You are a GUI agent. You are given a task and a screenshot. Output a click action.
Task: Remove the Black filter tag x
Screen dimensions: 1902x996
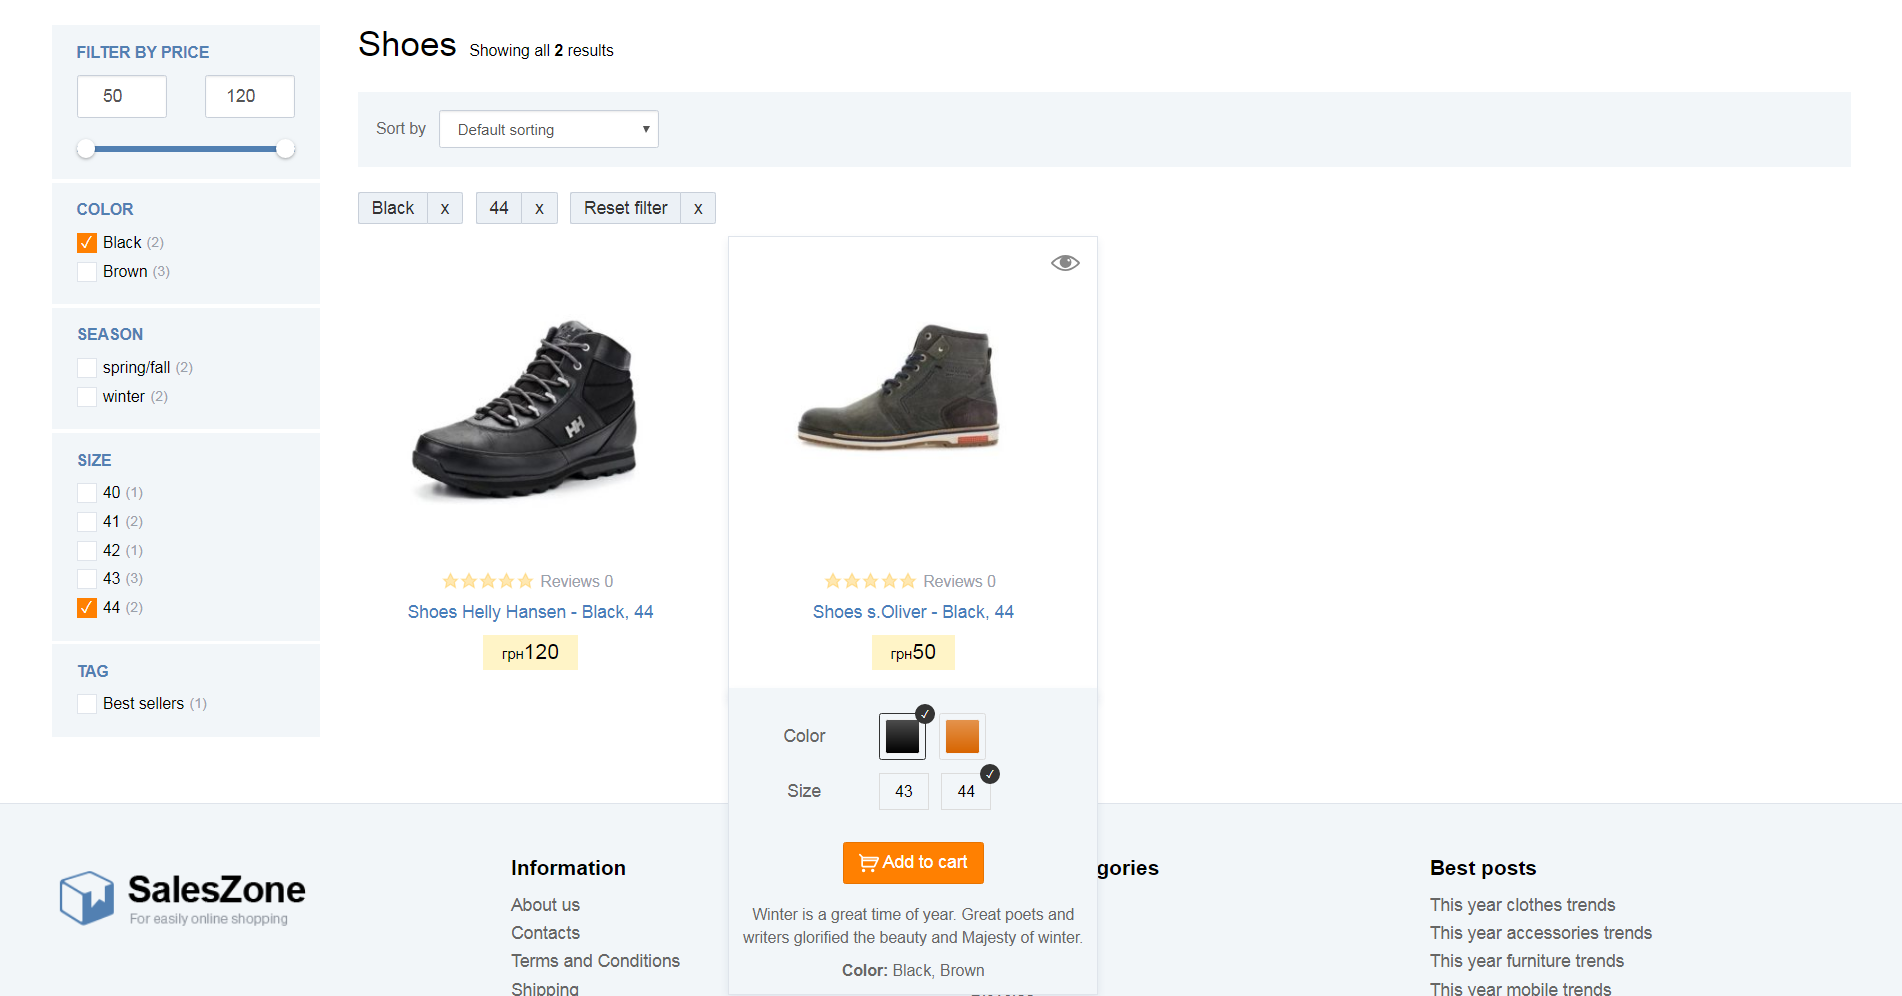[x=445, y=208]
